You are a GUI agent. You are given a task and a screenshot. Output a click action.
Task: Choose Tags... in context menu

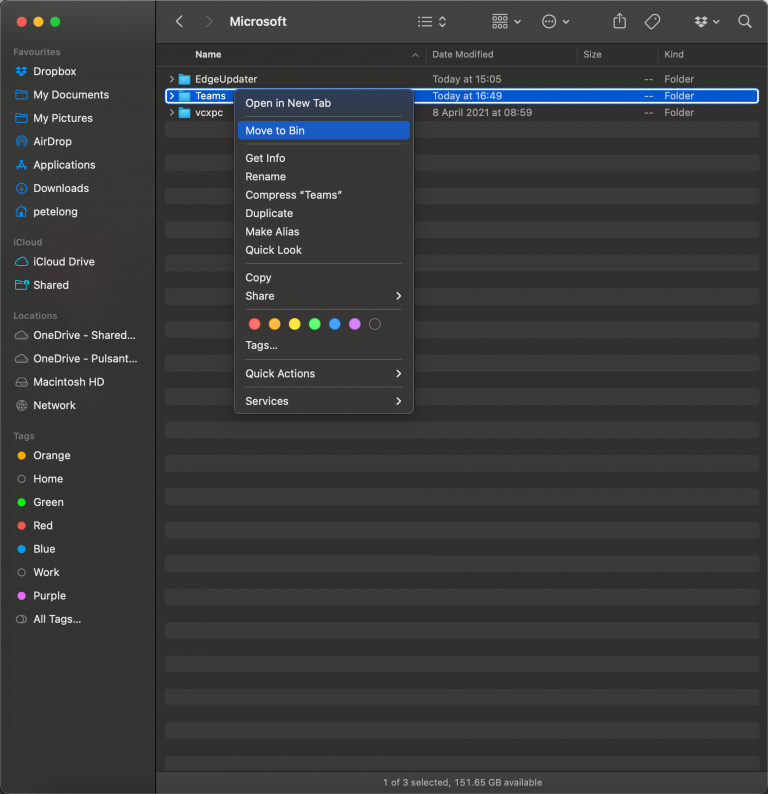tap(324, 345)
